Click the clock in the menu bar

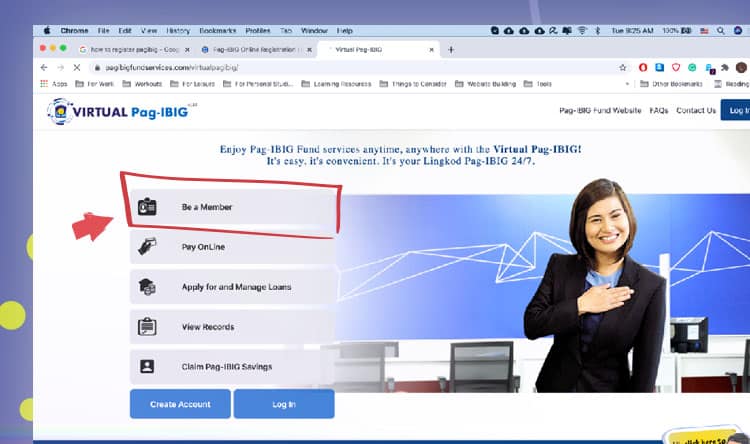(632, 30)
